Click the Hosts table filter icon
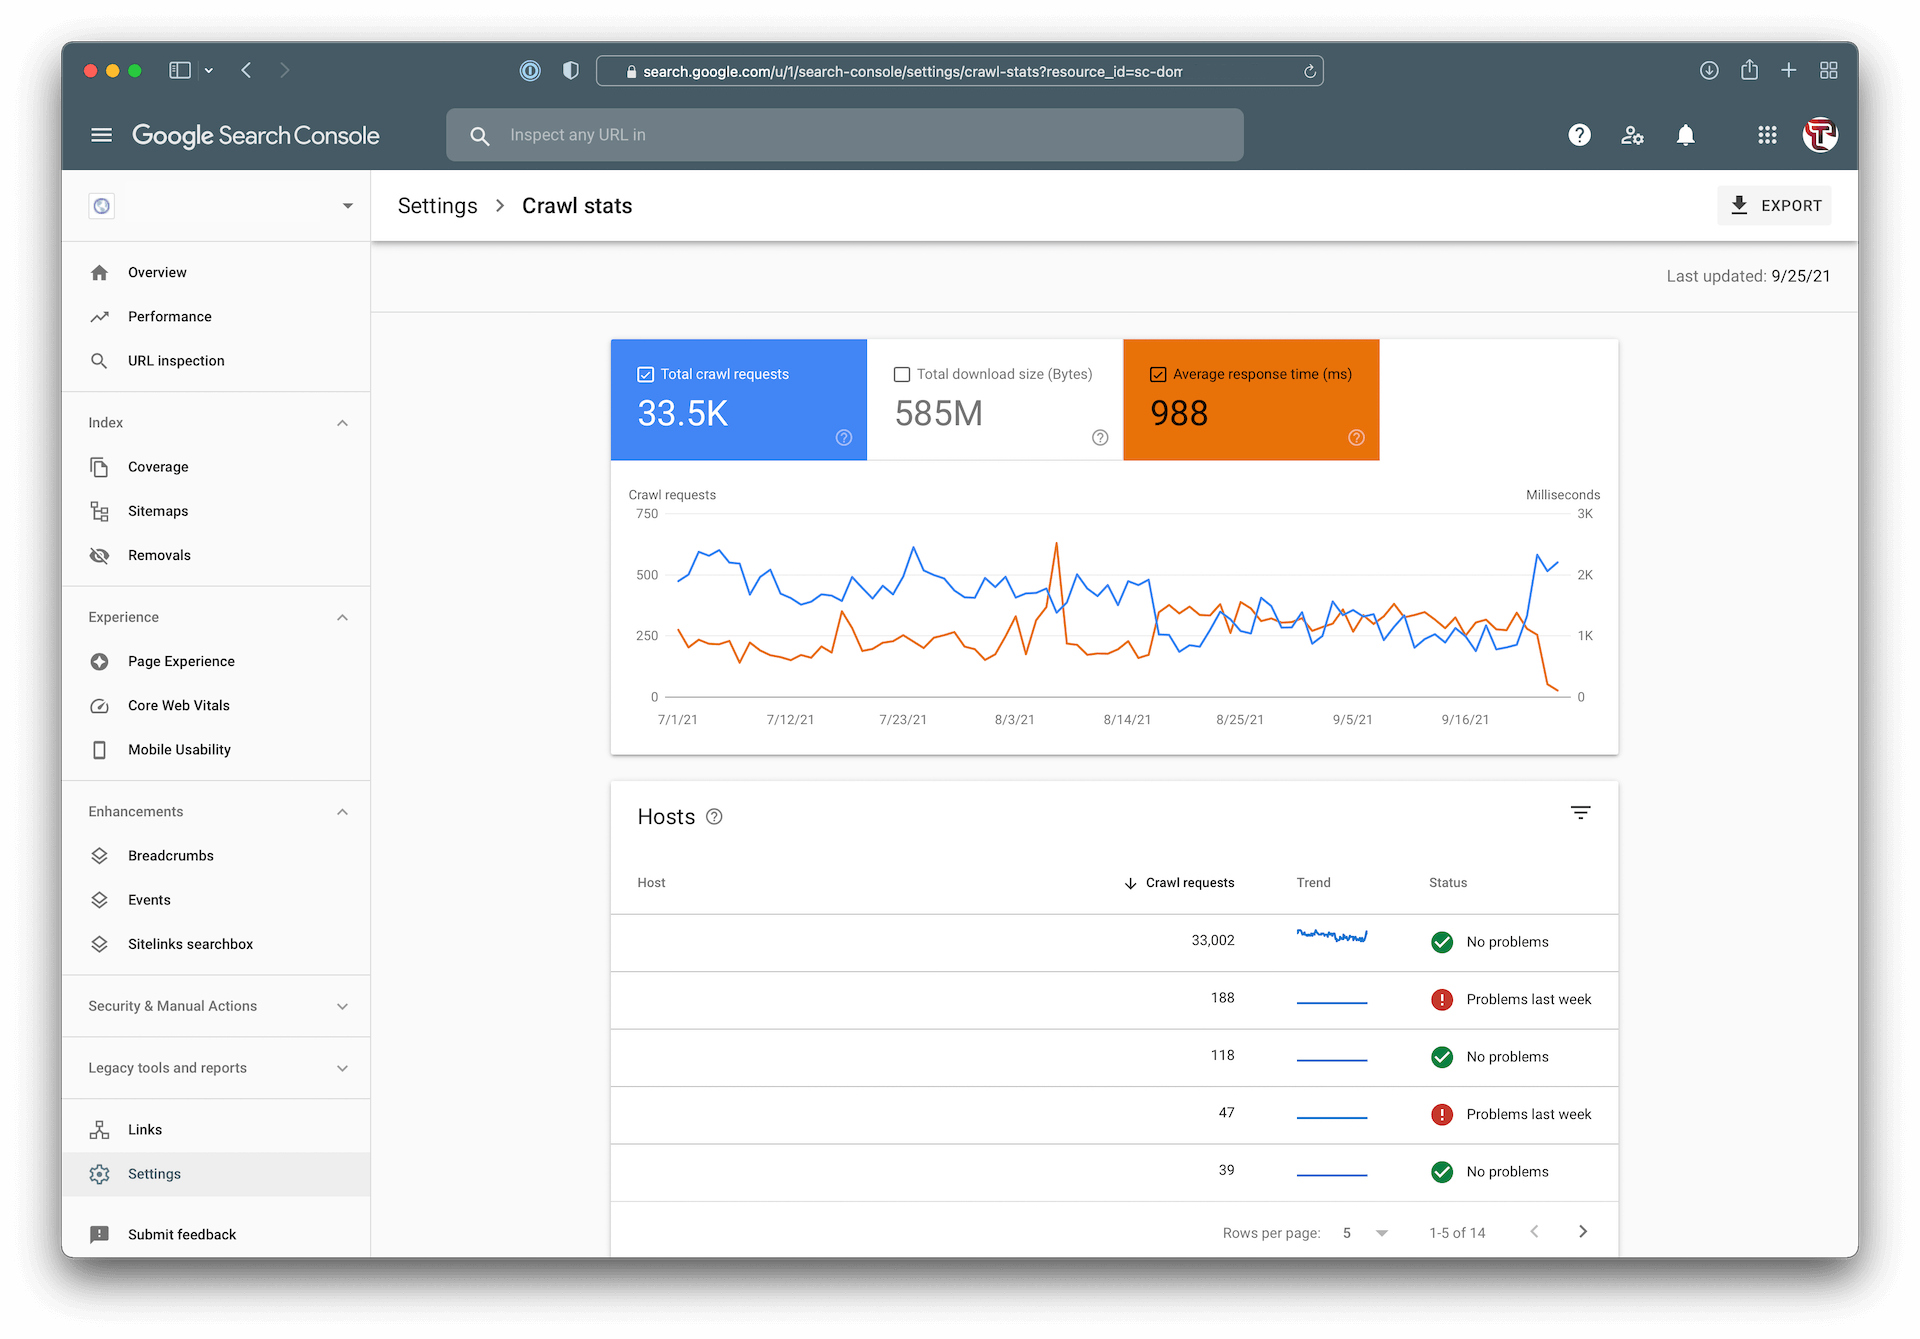 coord(1580,813)
